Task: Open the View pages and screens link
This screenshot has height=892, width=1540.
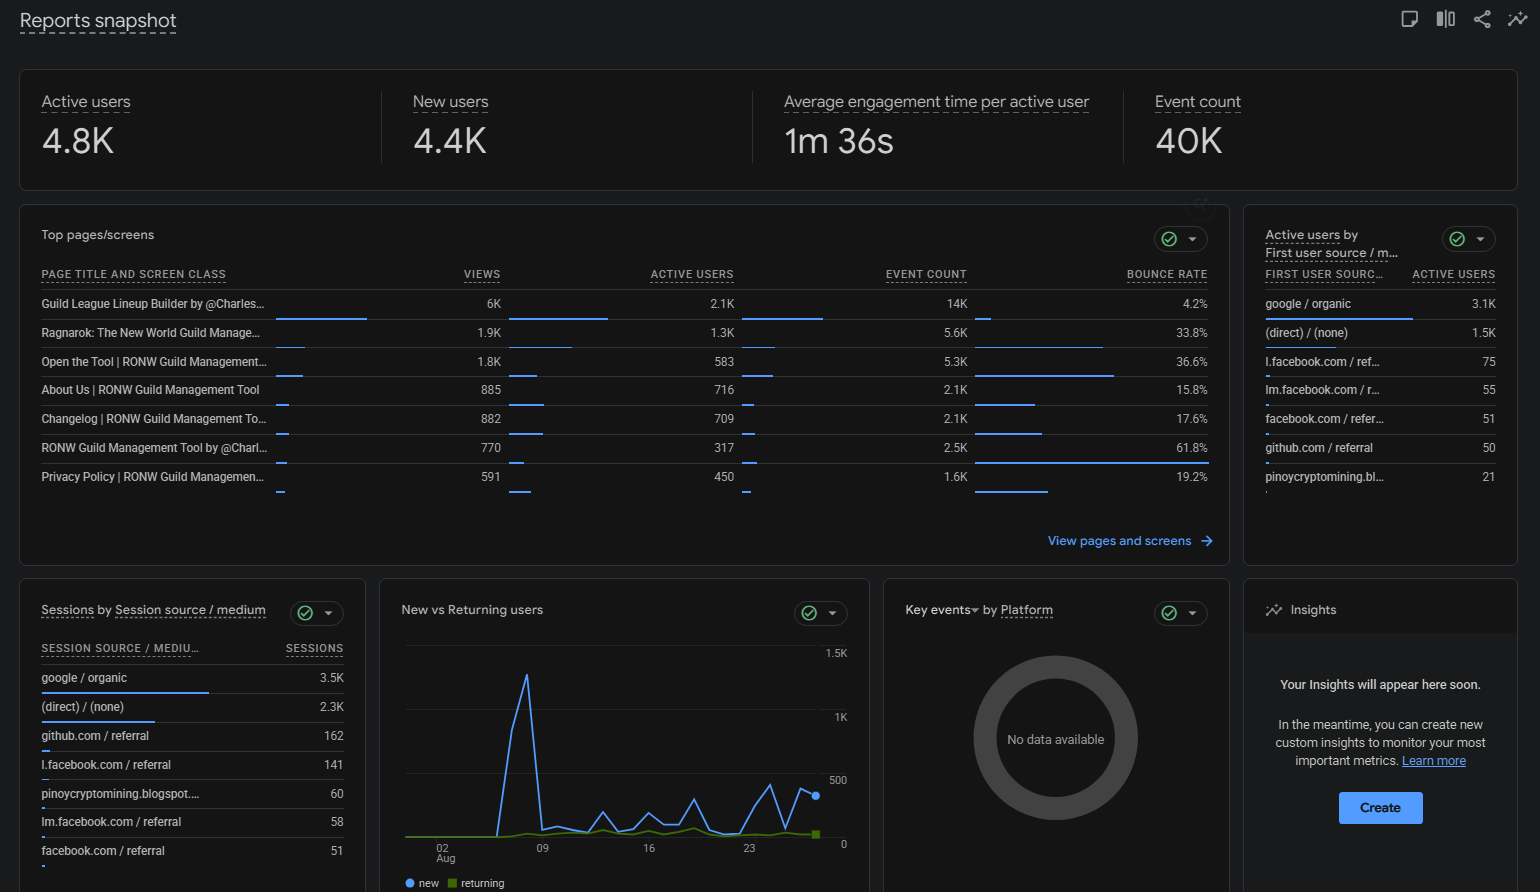Action: click(1130, 541)
